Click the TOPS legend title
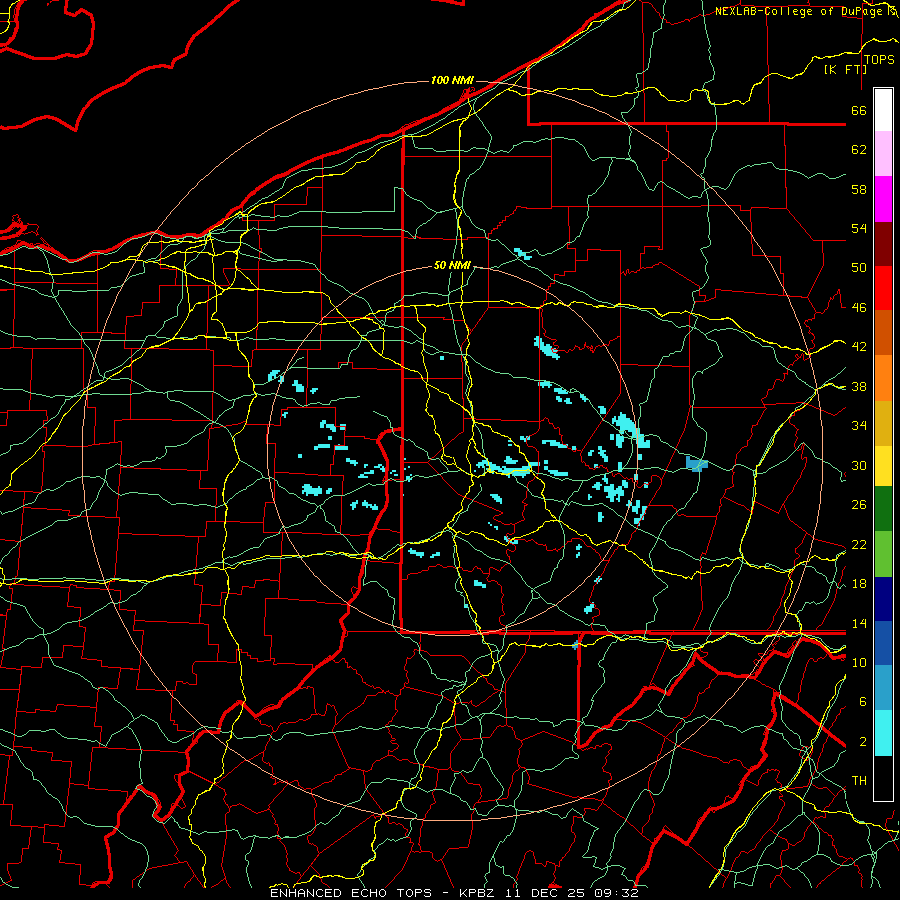Viewport: 900px width, 900px height. click(879, 59)
